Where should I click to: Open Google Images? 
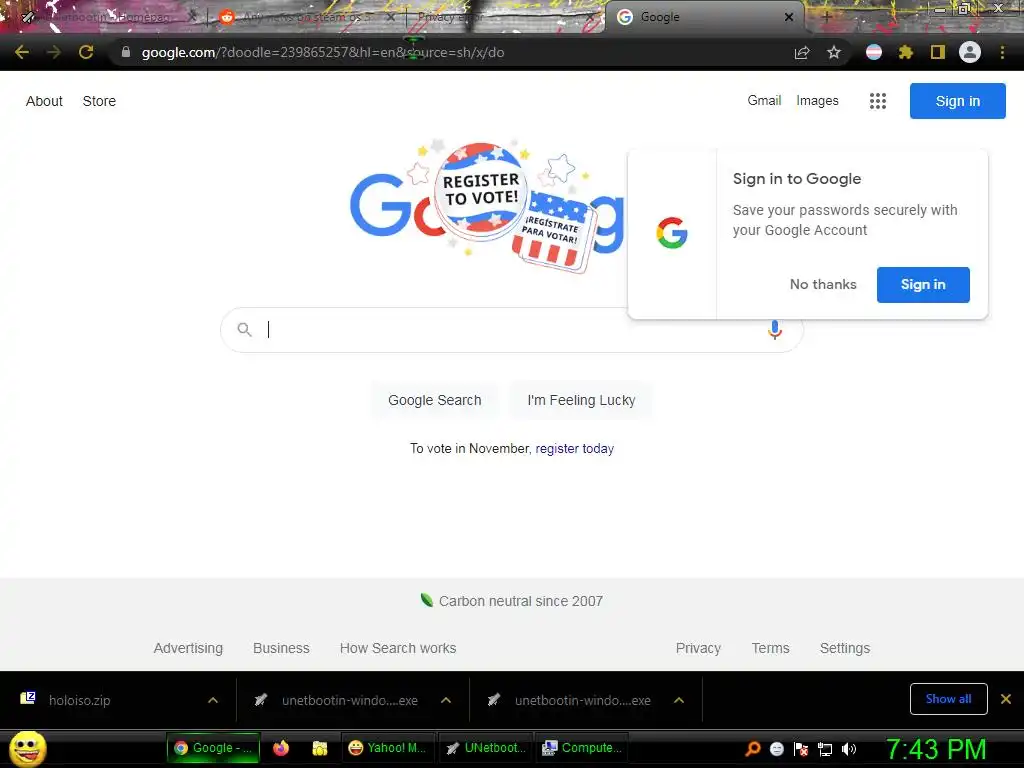[x=817, y=101]
